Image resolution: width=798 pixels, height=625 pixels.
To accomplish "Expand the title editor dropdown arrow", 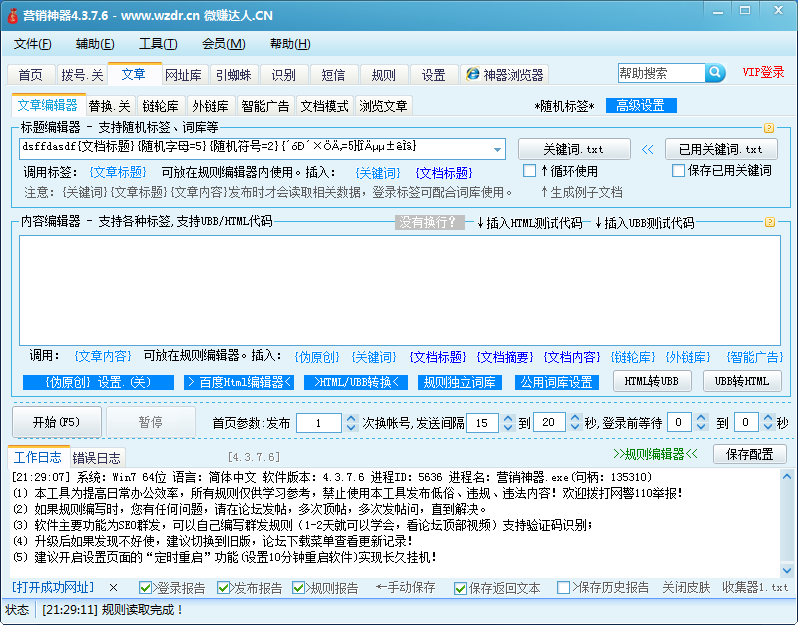I will pyautogui.click(x=497, y=150).
